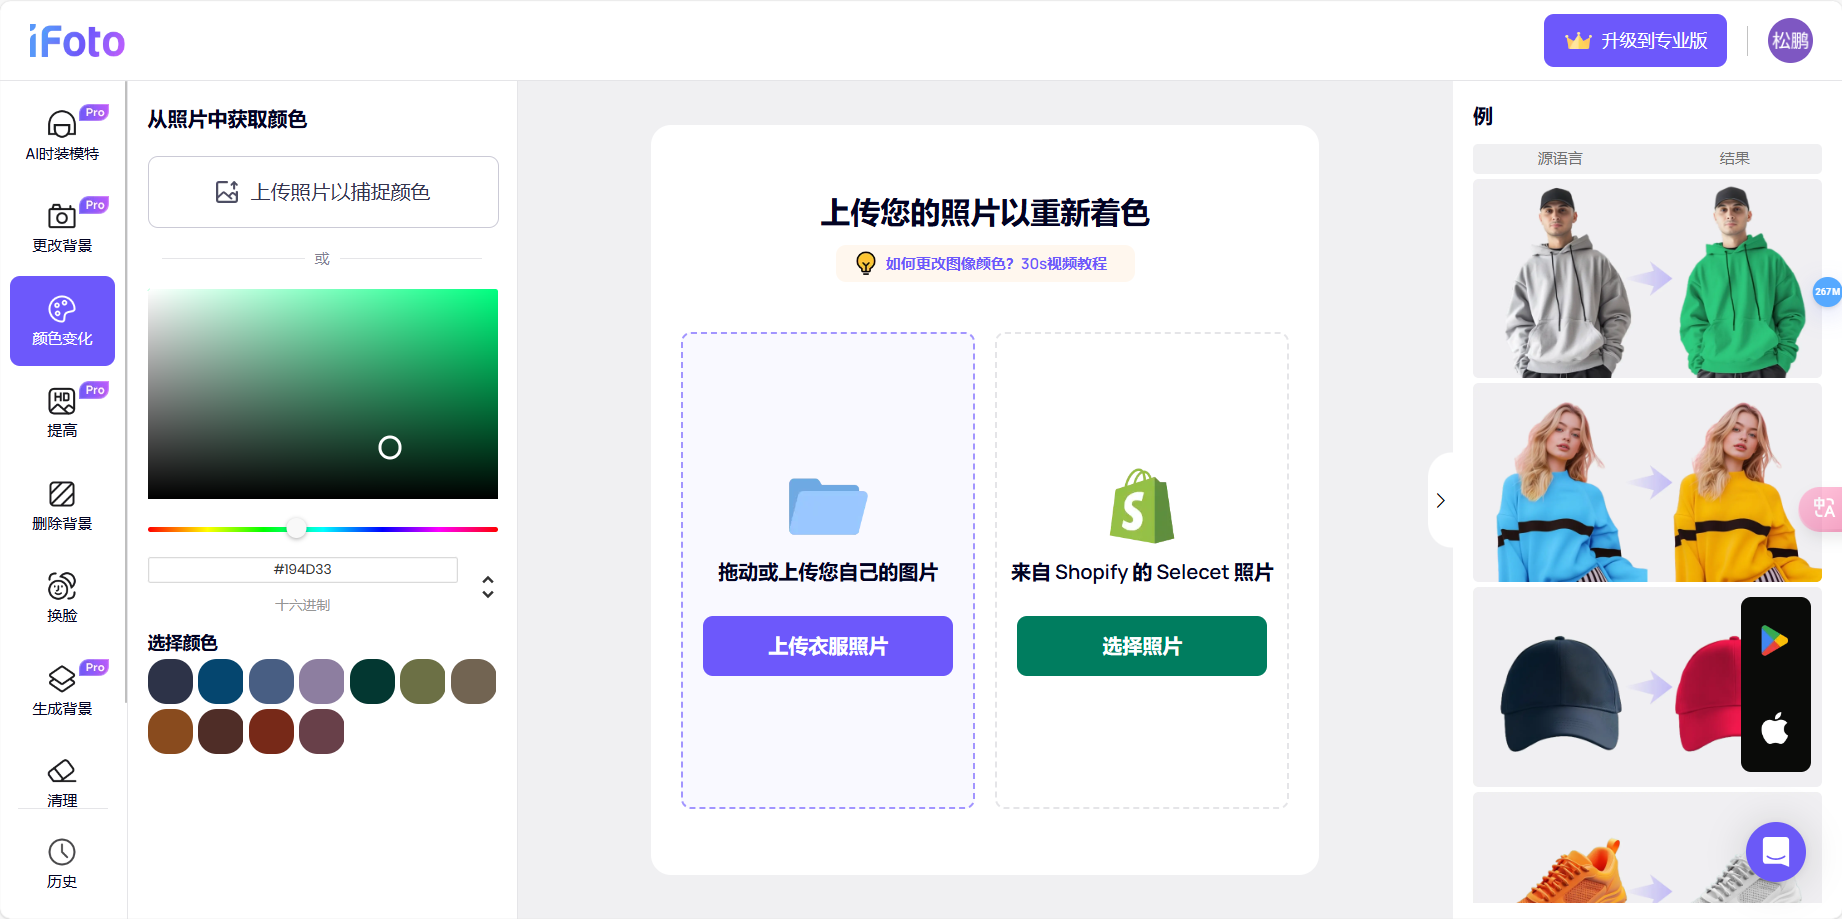Open the 提高 HD enhance tool
1842x919 pixels.
62,413
